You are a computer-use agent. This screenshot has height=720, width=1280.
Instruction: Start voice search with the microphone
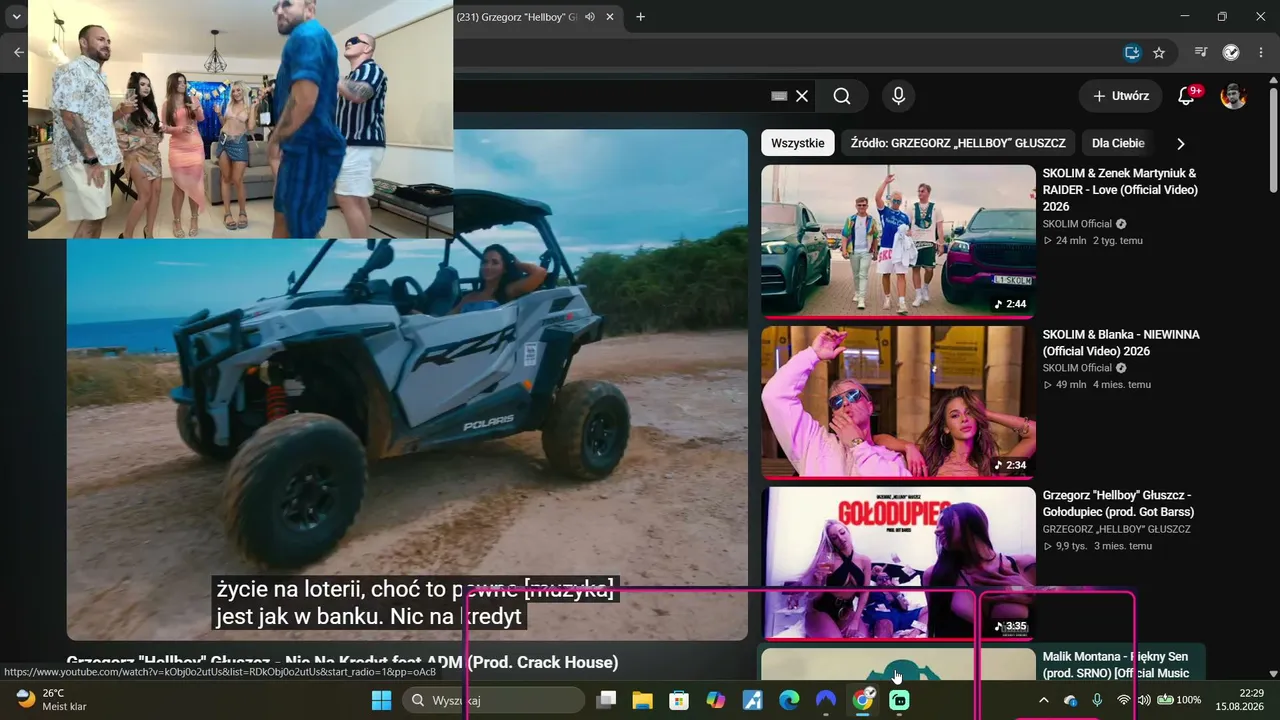click(898, 96)
